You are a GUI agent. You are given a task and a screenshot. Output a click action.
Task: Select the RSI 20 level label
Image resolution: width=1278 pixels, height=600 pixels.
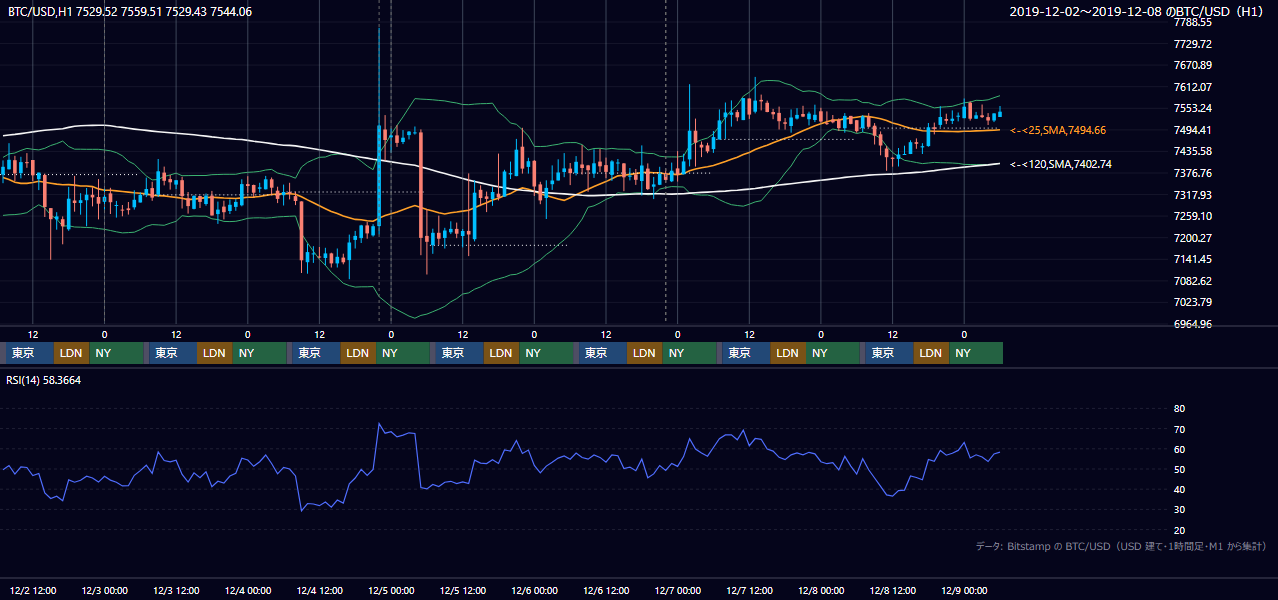(1179, 530)
